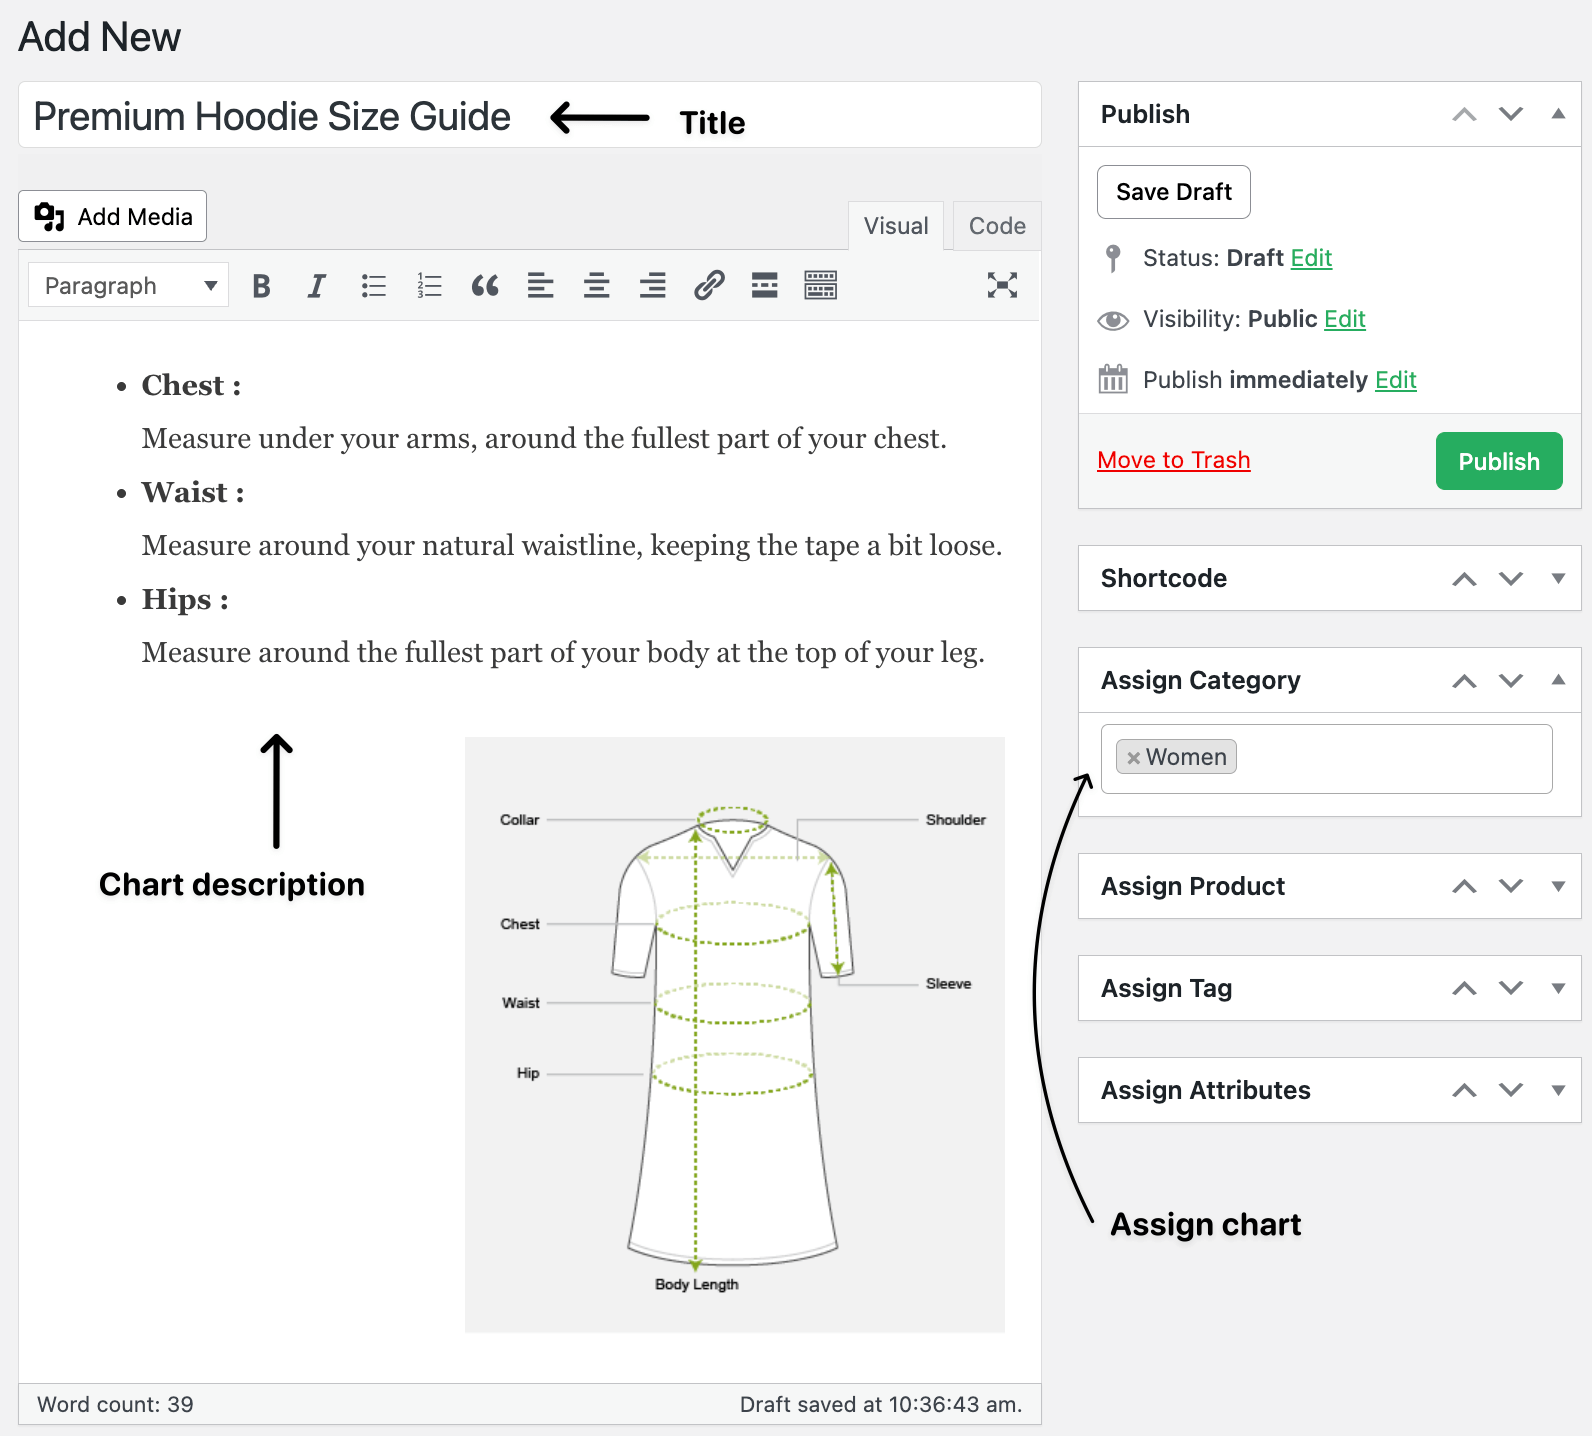Expand the Assign Tag panel

pyautogui.click(x=1558, y=988)
